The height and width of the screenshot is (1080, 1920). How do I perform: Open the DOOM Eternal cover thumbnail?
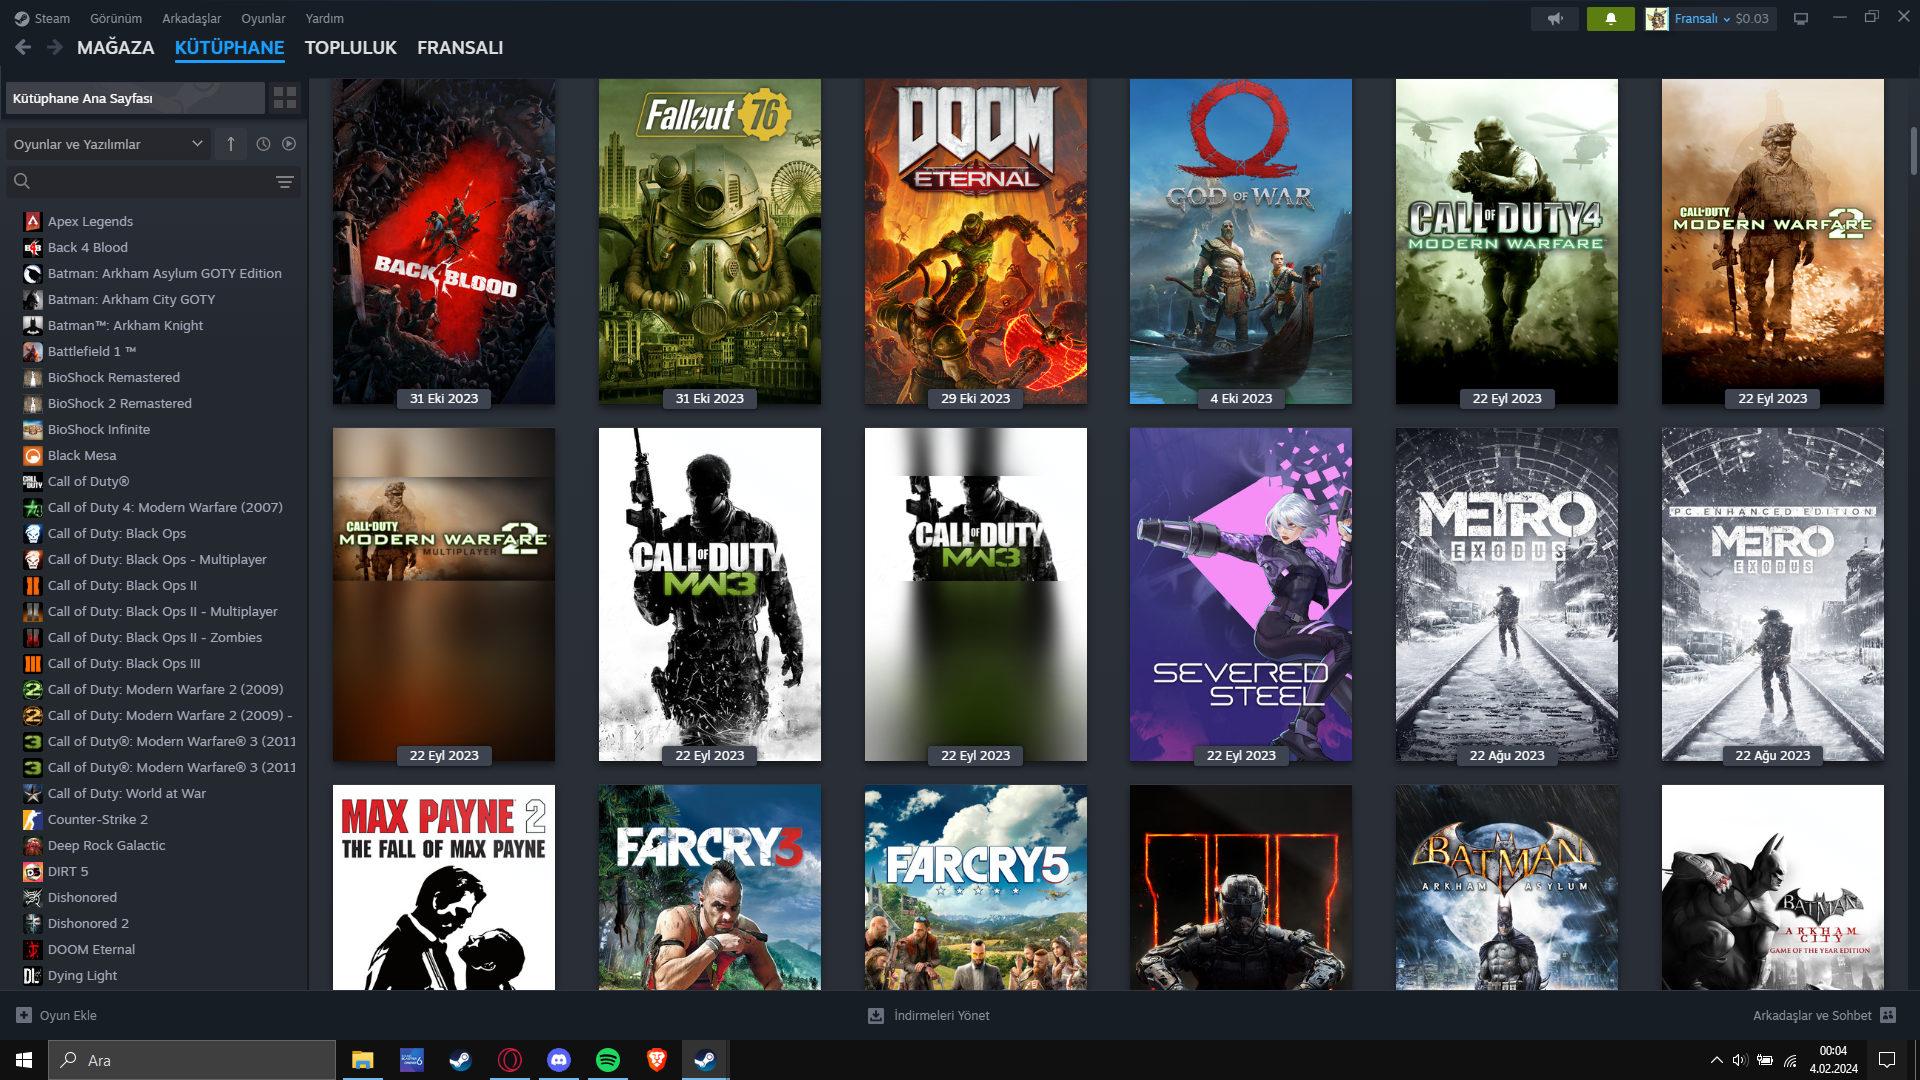[975, 241]
